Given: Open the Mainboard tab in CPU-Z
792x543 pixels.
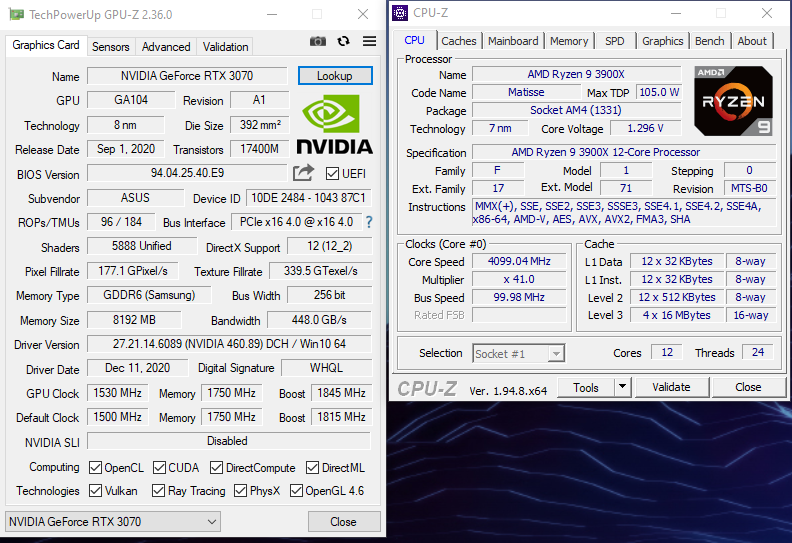Looking at the screenshot, I should coord(513,41).
